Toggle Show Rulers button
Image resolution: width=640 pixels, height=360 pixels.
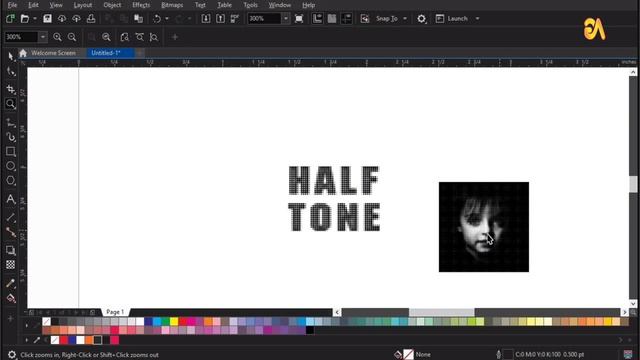[x=317, y=18]
